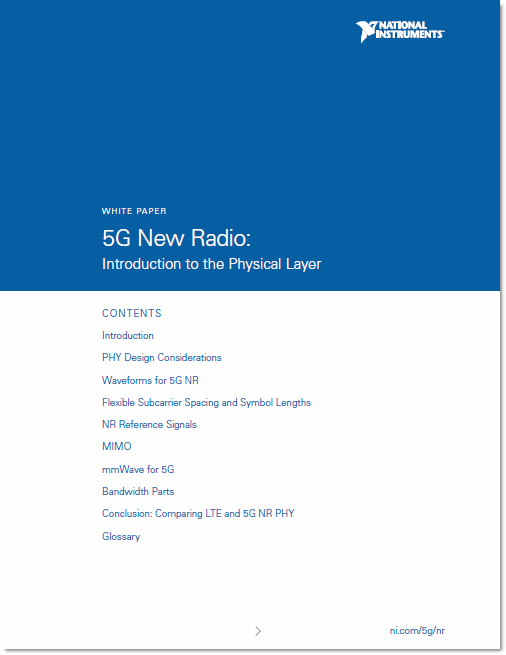Jump to Waveforms for 5G NR
This screenshot has height=655, width=506.
[150, 380]
